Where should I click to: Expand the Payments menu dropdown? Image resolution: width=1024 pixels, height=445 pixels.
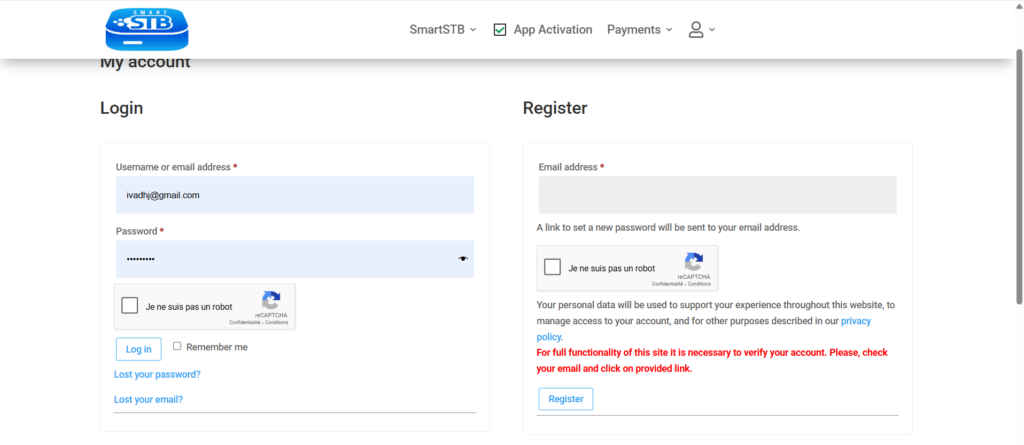(640, 30)
